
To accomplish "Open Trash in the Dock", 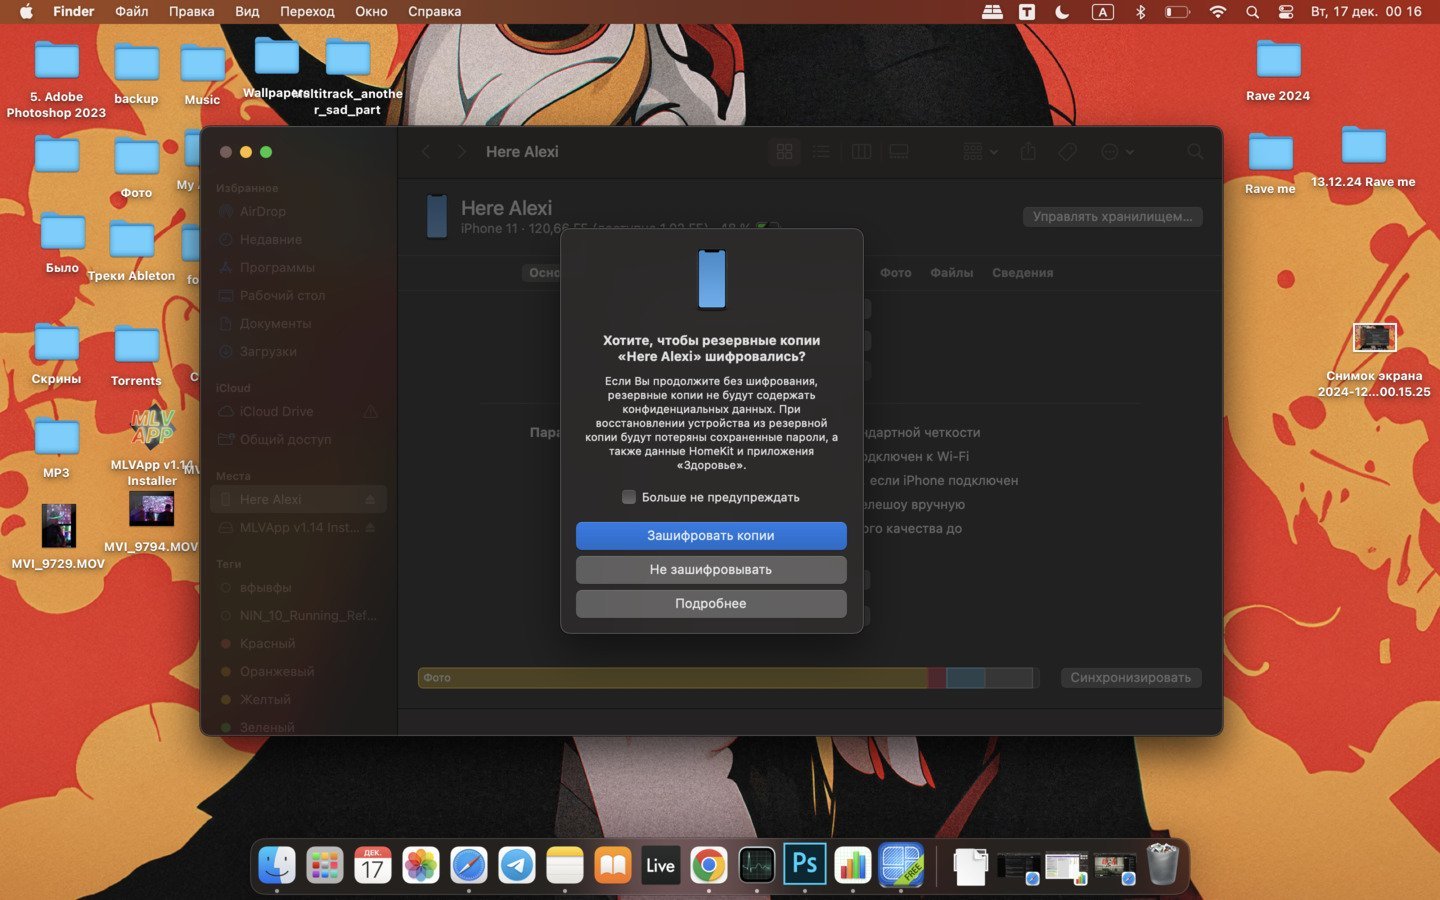I will (x=1163, y=866).
